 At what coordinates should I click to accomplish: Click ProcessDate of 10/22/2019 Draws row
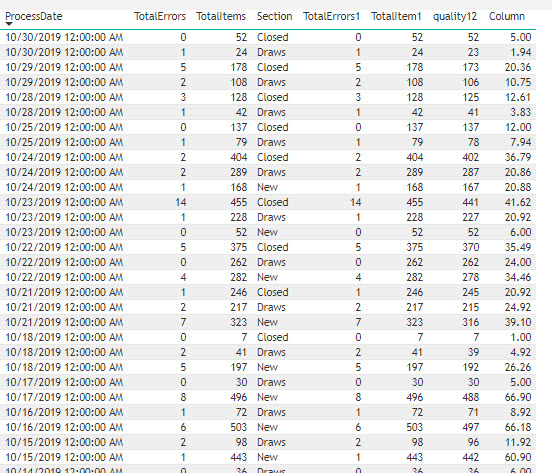coord(64,262)
